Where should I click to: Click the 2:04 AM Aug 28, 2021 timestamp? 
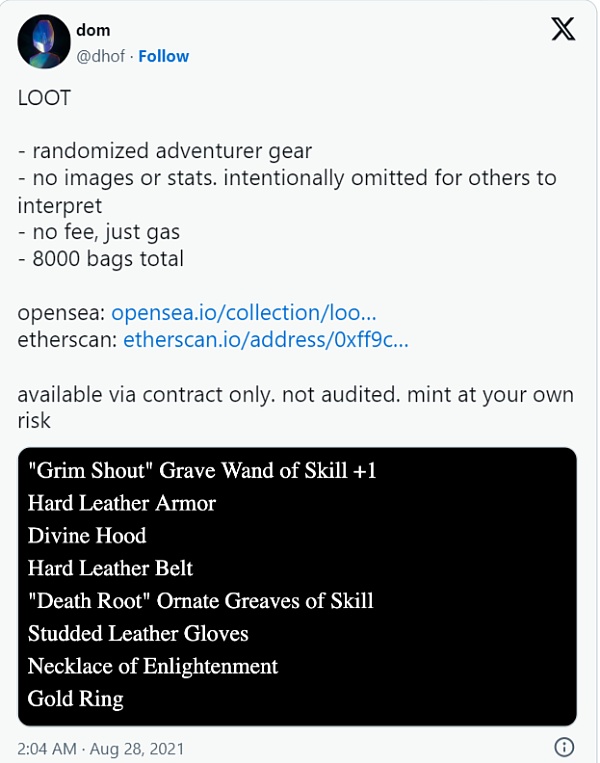tap(100, 747)
